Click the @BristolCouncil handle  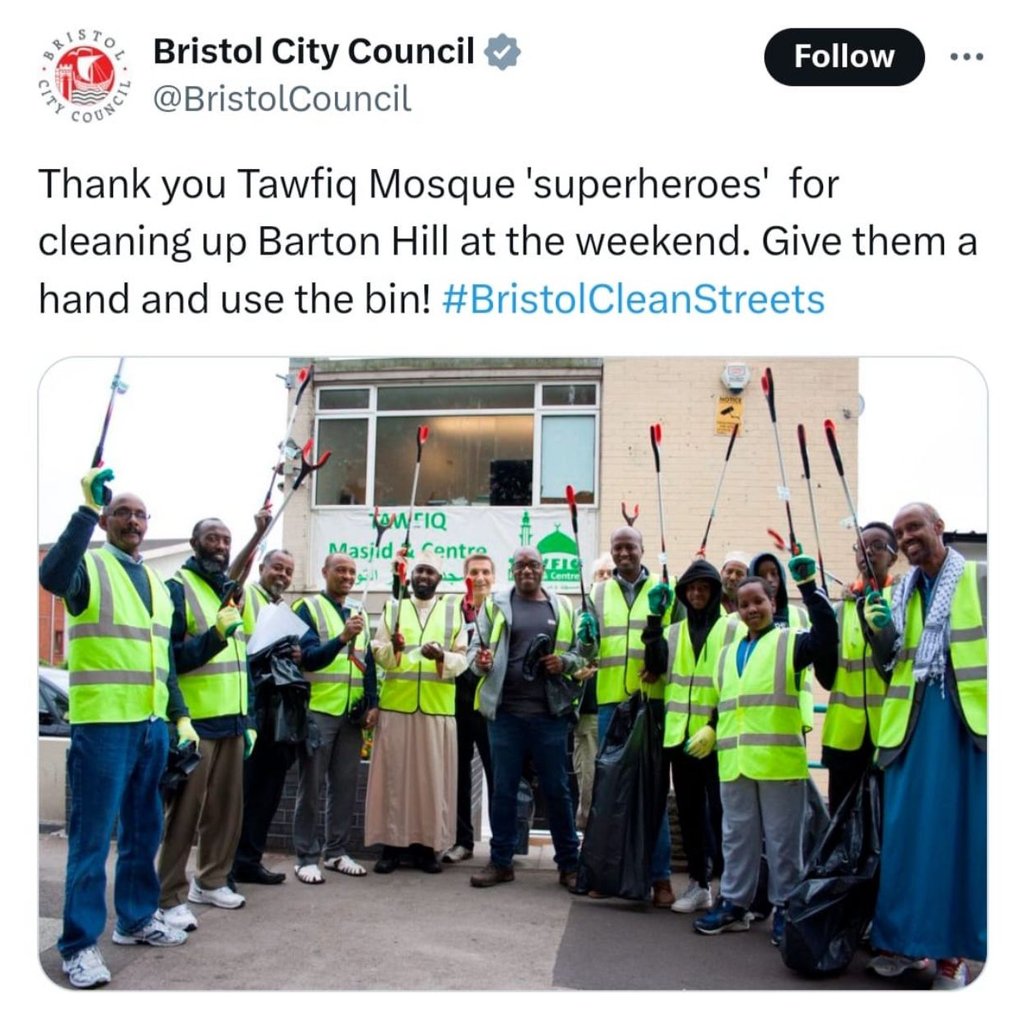tap(282, 99)
